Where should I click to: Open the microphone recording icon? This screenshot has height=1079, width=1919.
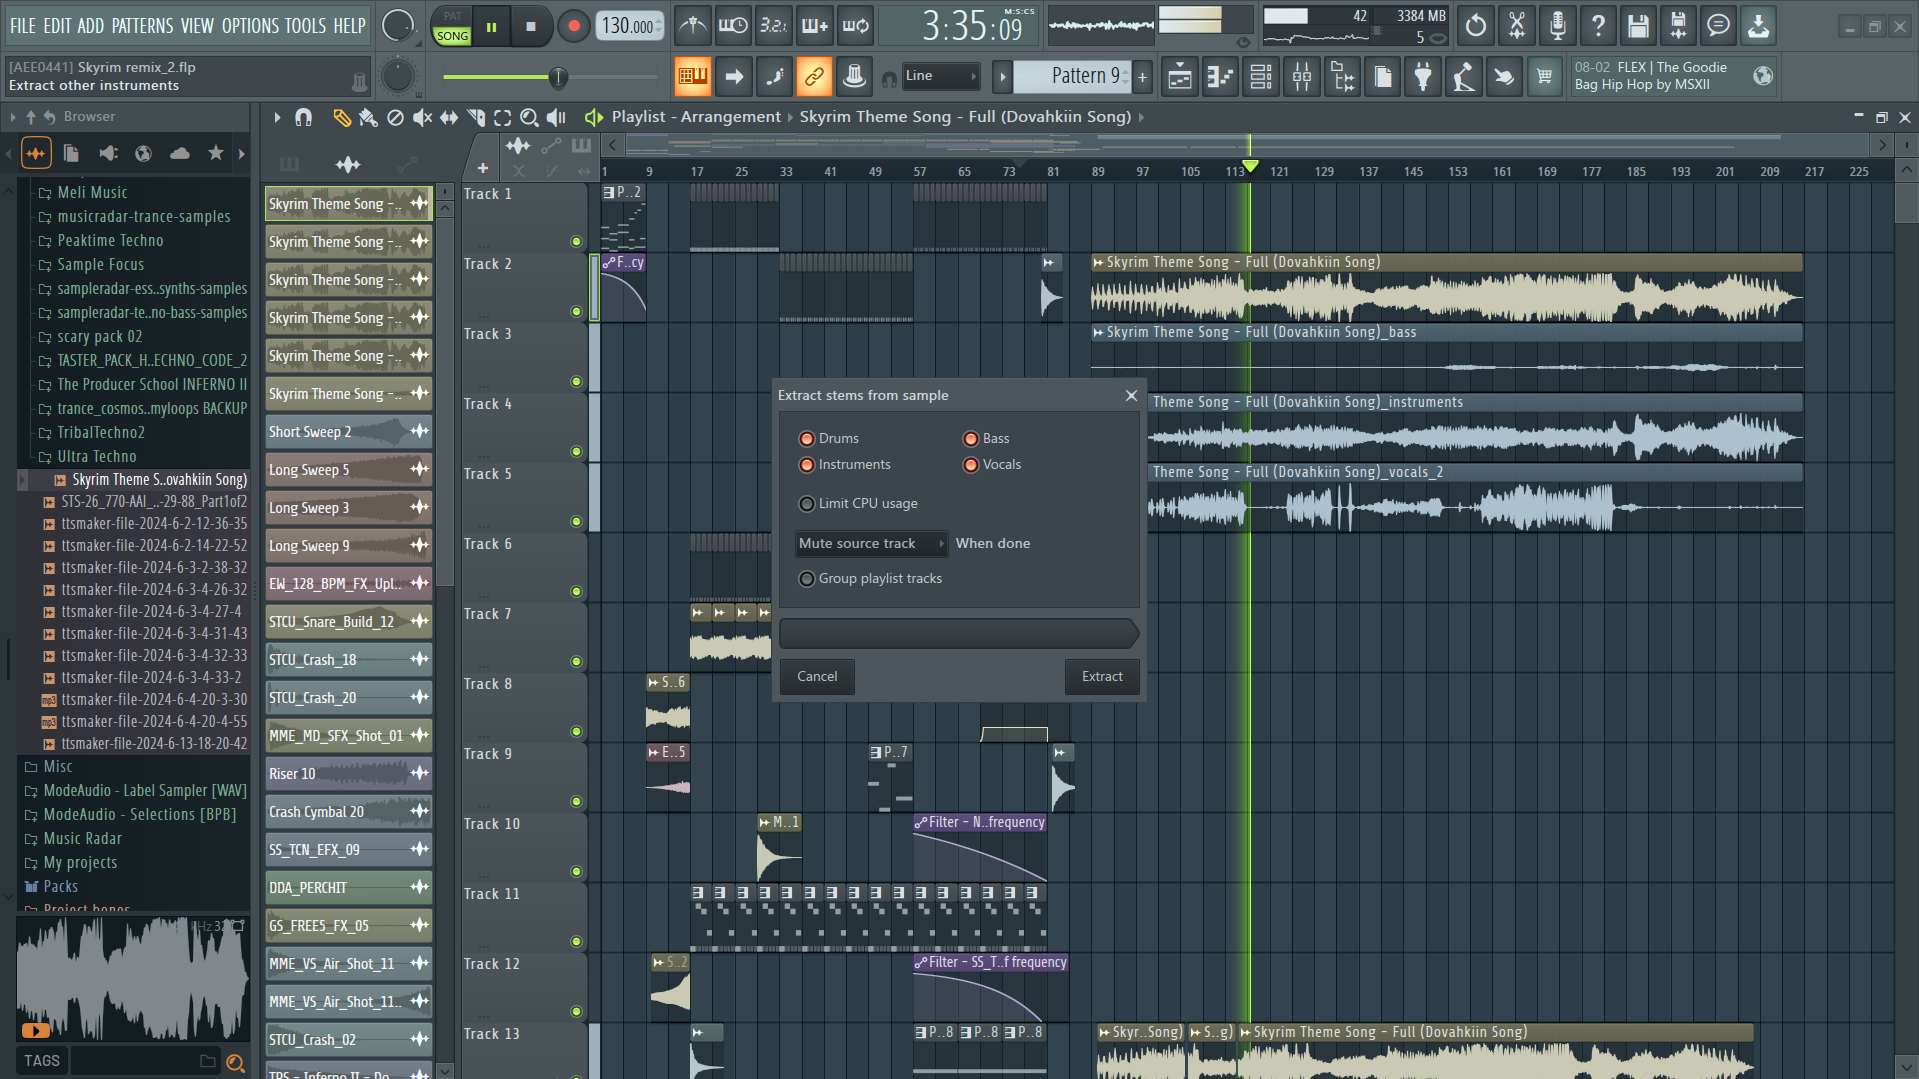pos(1557,26)
